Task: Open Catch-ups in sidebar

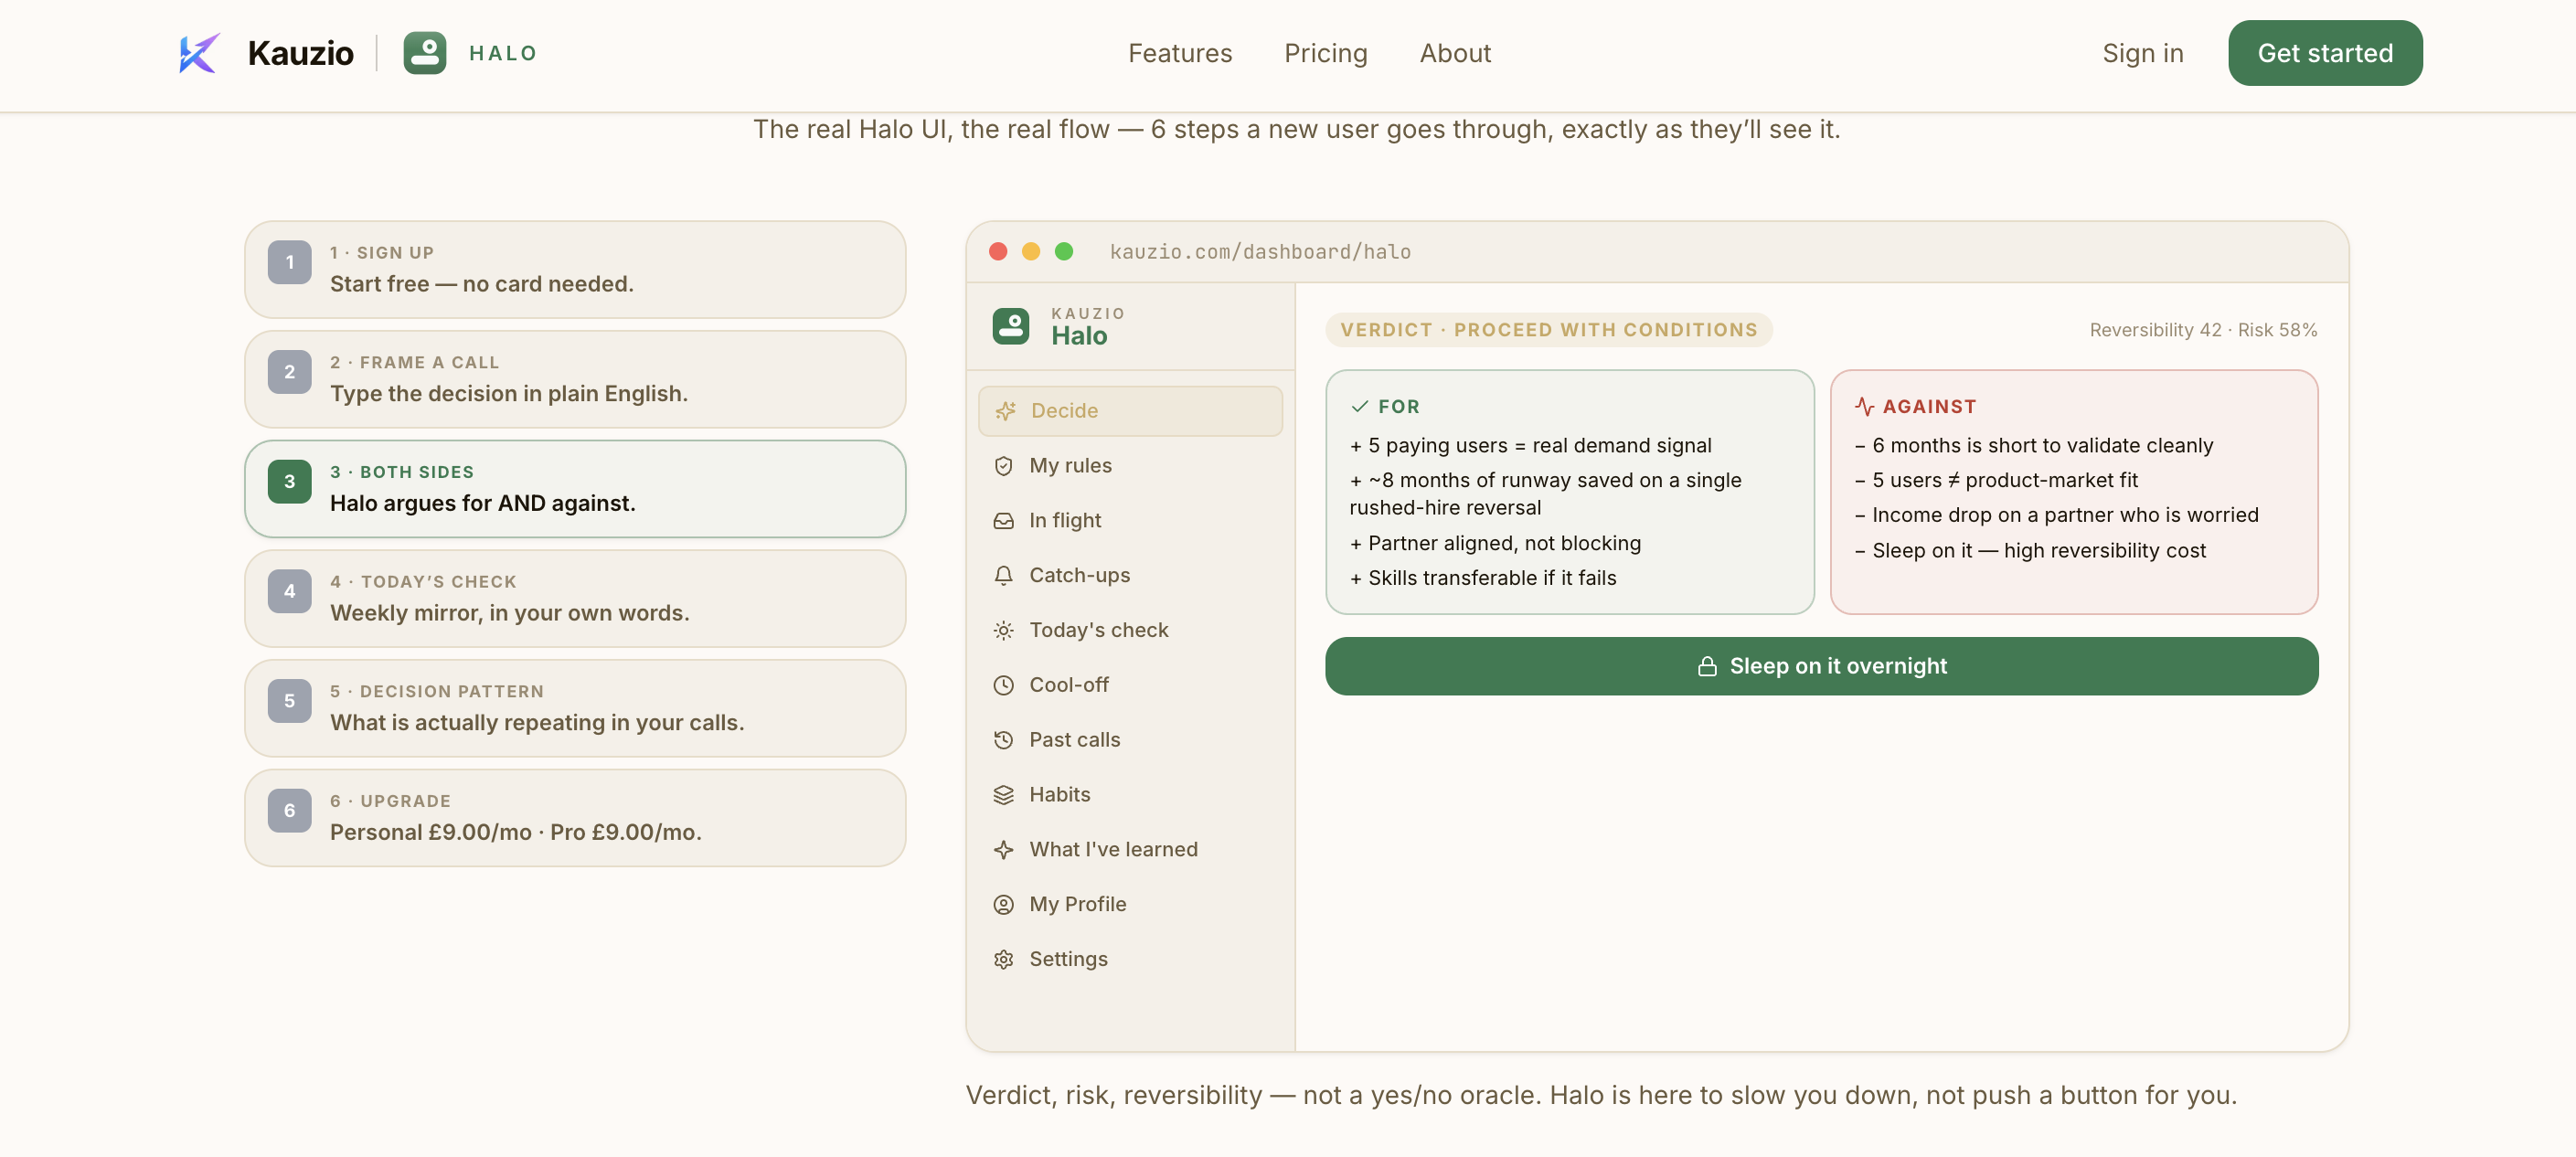Action: coord(1130,576)
